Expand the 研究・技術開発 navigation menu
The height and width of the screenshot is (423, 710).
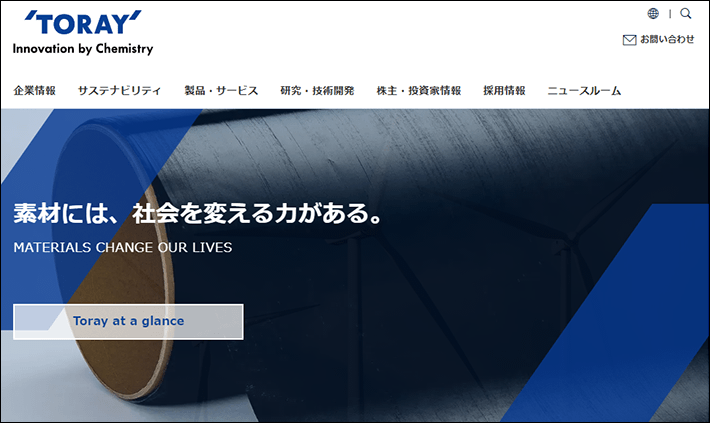pos(317,90)
